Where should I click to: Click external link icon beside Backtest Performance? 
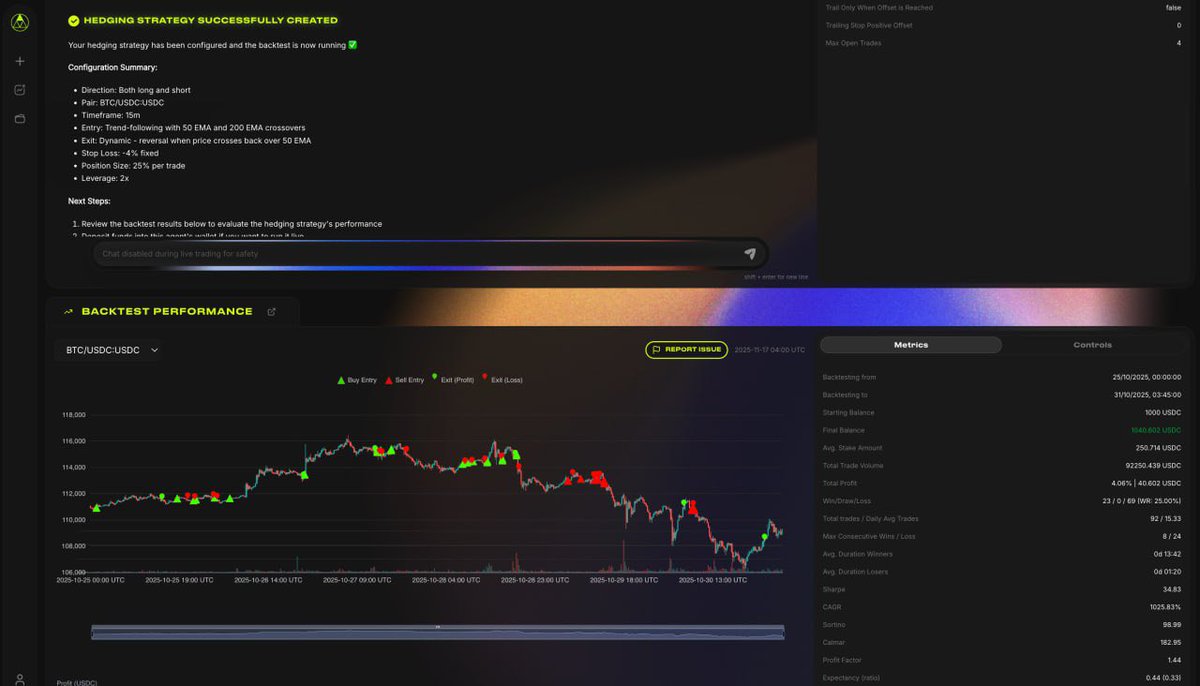[x=271, y=311]
